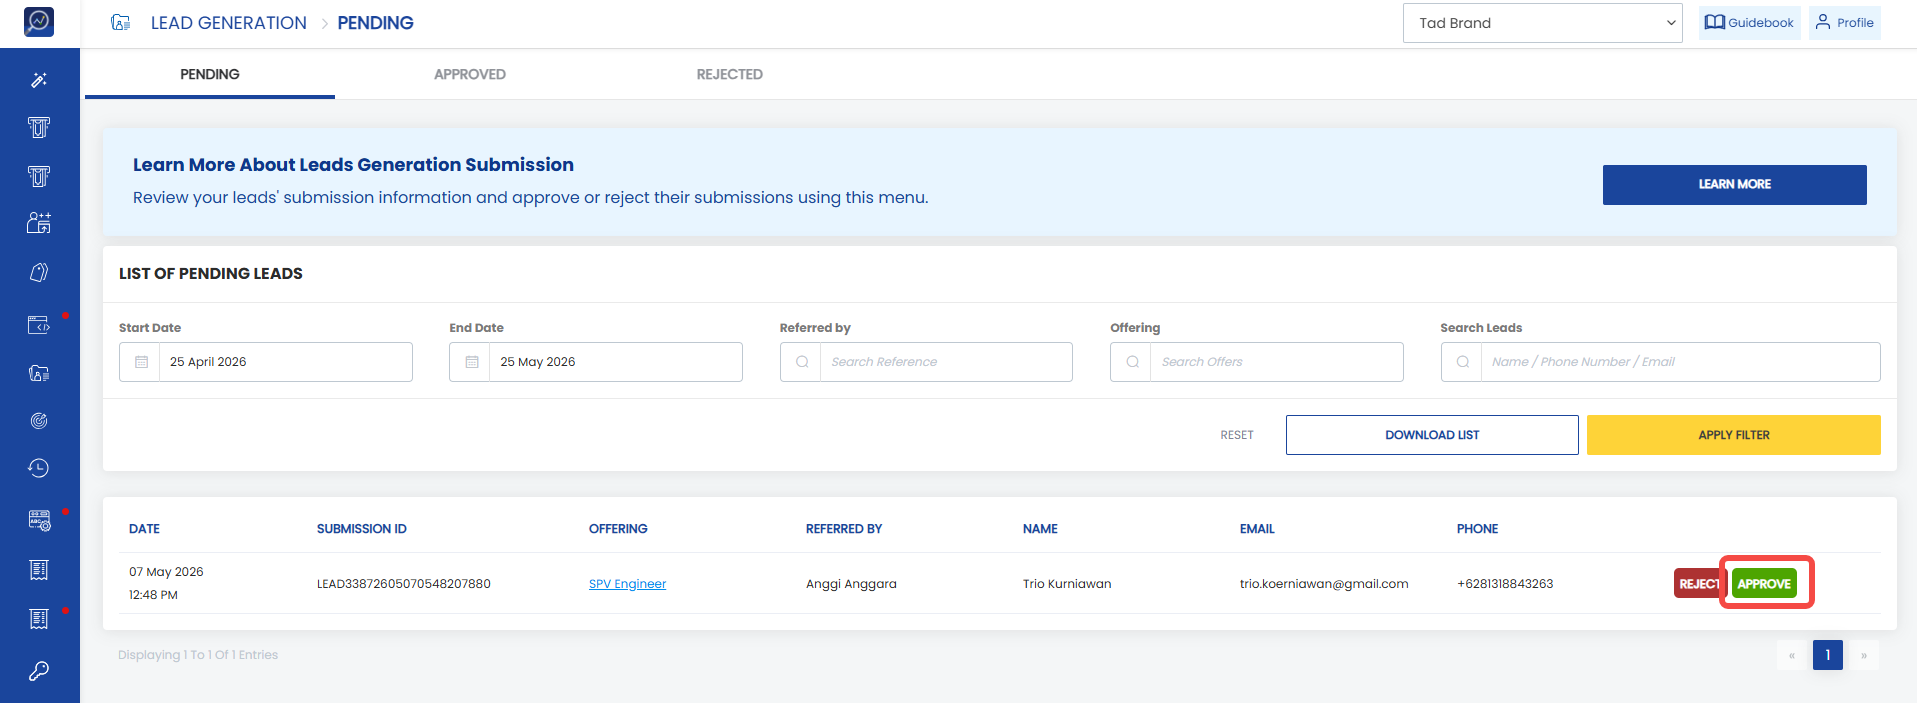
Task: Click the DATE column header
Action: tap(144, 529)
